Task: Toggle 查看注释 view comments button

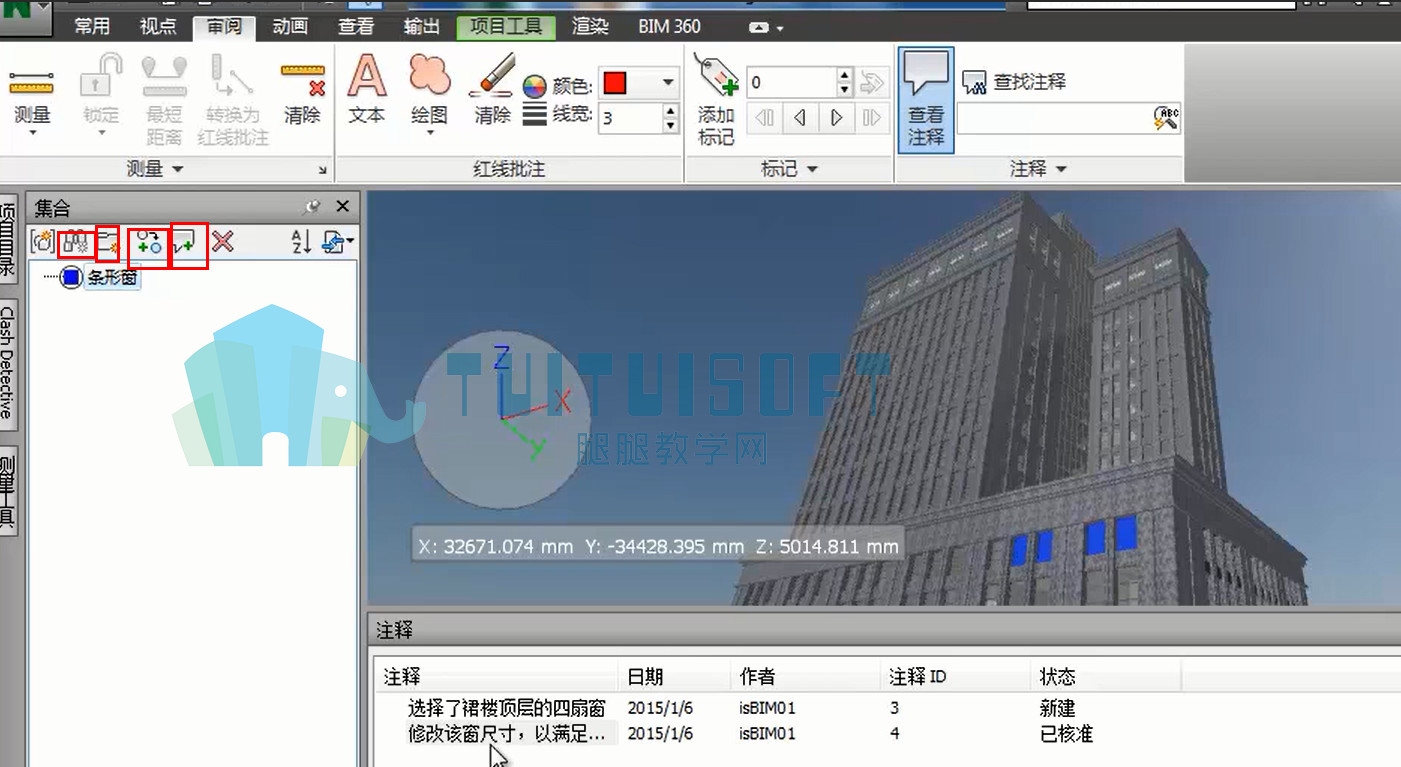Action: coord(926,100)
